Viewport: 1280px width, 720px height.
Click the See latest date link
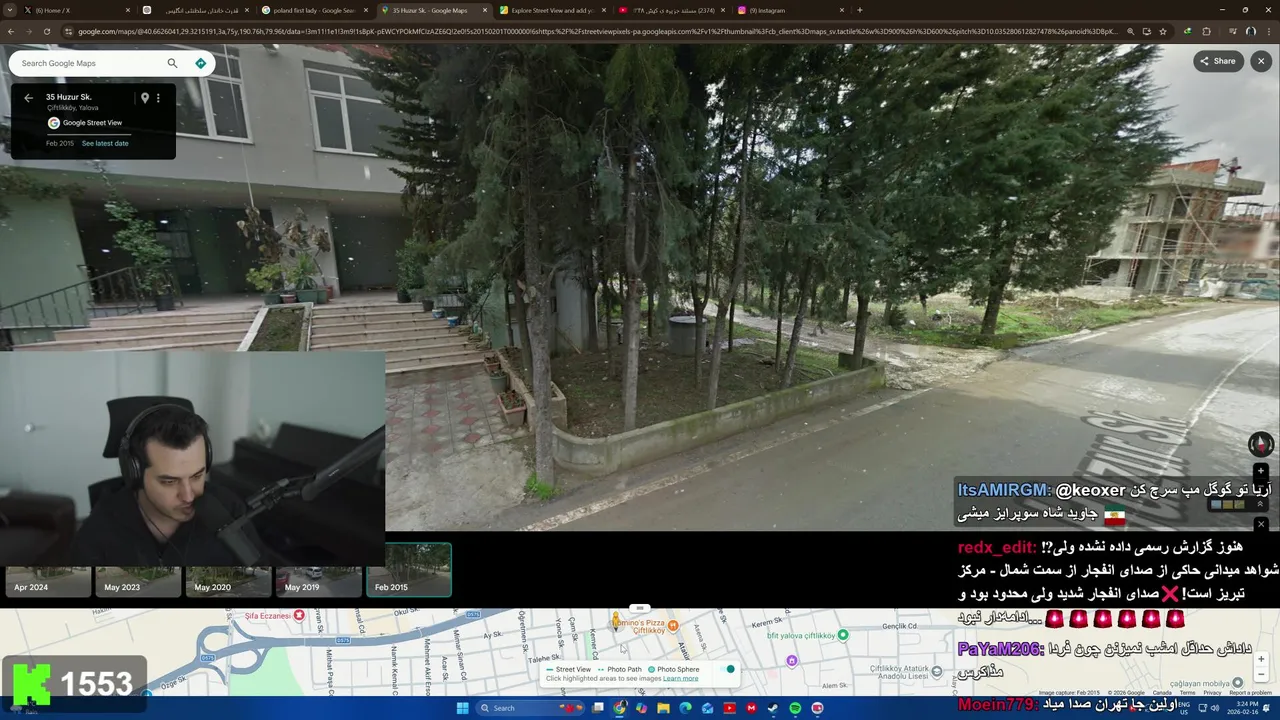105,143
